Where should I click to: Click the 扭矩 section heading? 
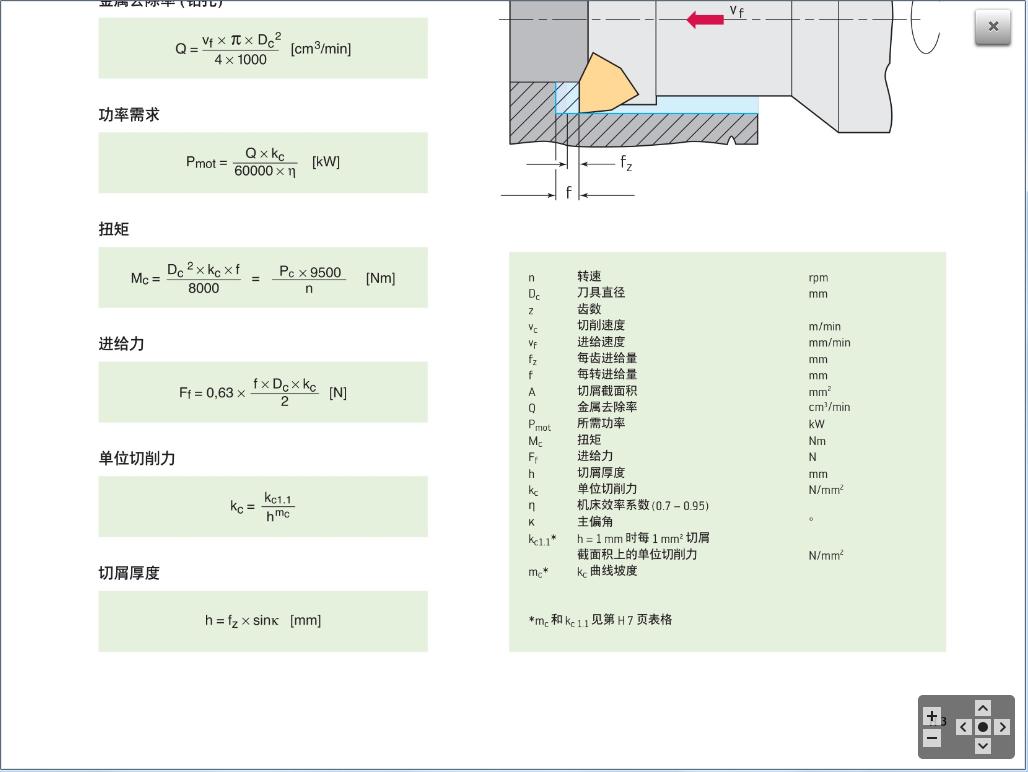click(x=114, y=229)
